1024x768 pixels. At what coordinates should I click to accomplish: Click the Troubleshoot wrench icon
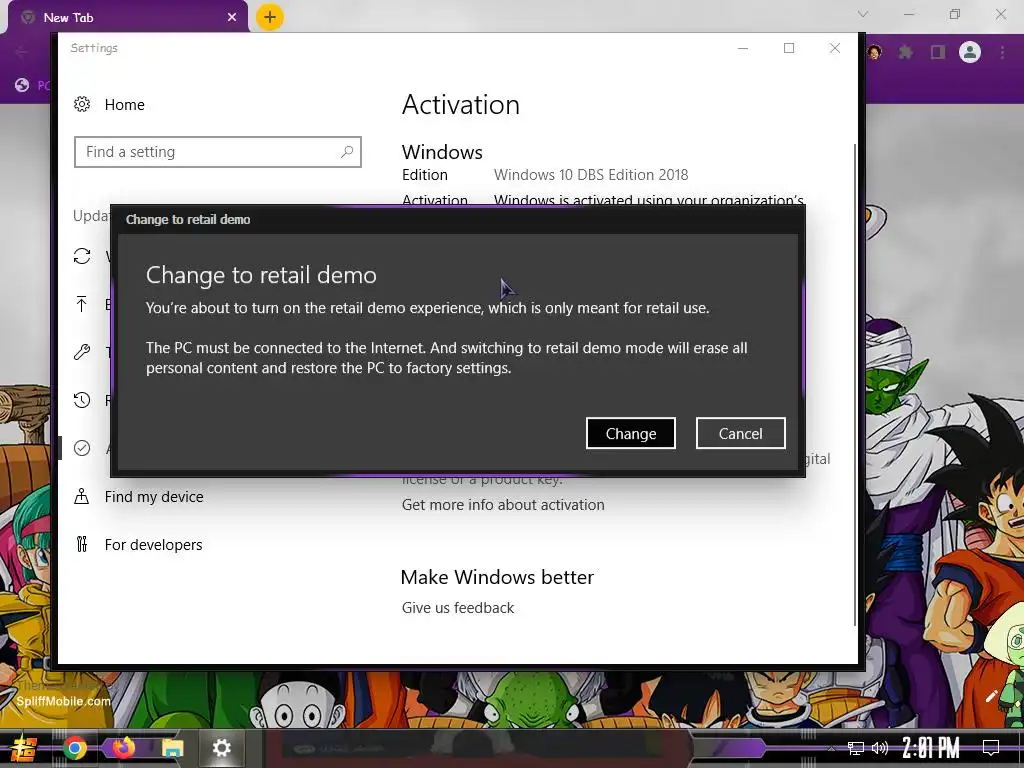point(82,352)
